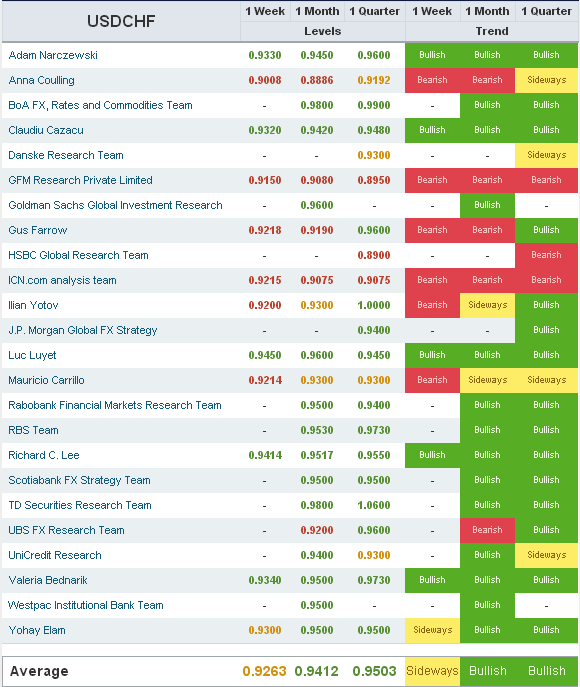
Task: Open RBS Team link
Action: (33, 430)
